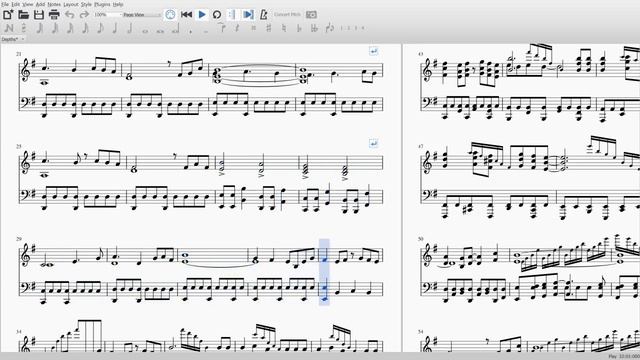
Task: Toggle pan score during playback
Action: 248,15
